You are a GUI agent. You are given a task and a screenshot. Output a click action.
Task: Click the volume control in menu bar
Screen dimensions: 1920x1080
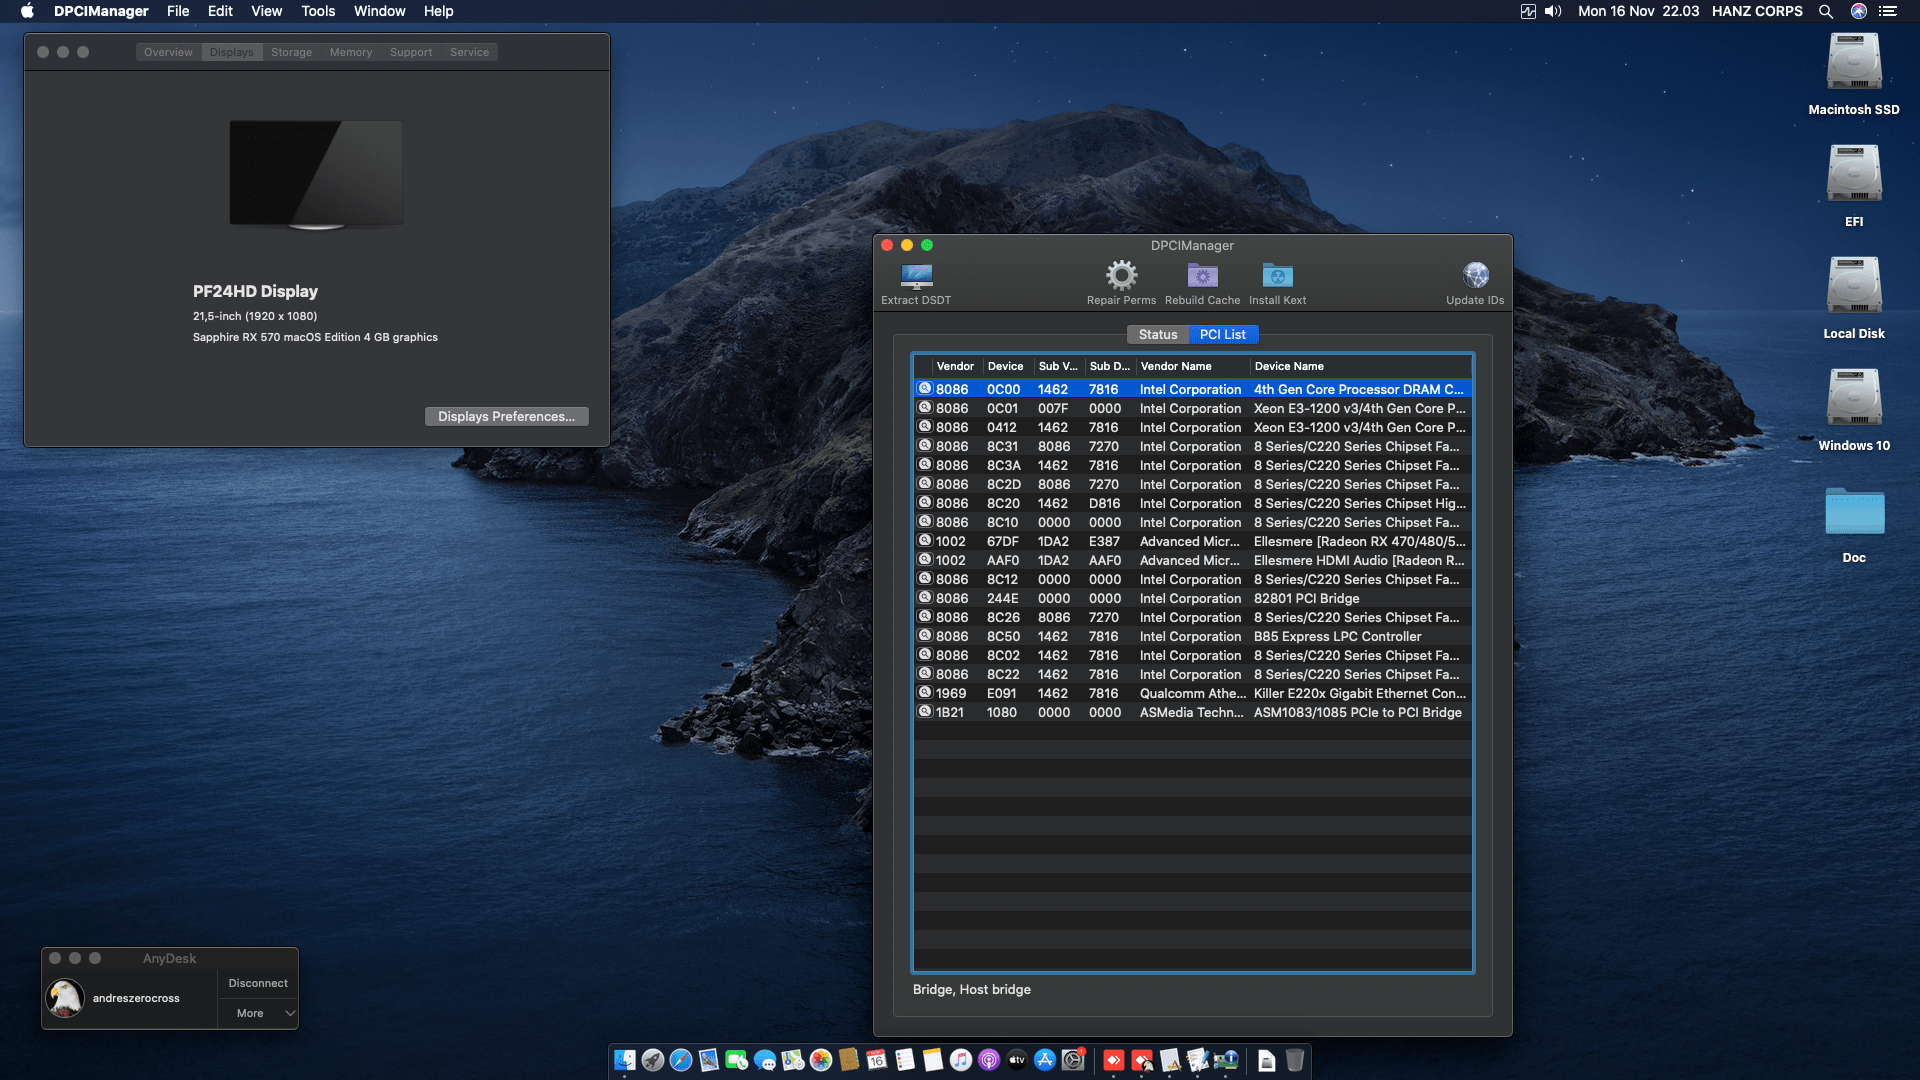click(x=1552, y=11)
